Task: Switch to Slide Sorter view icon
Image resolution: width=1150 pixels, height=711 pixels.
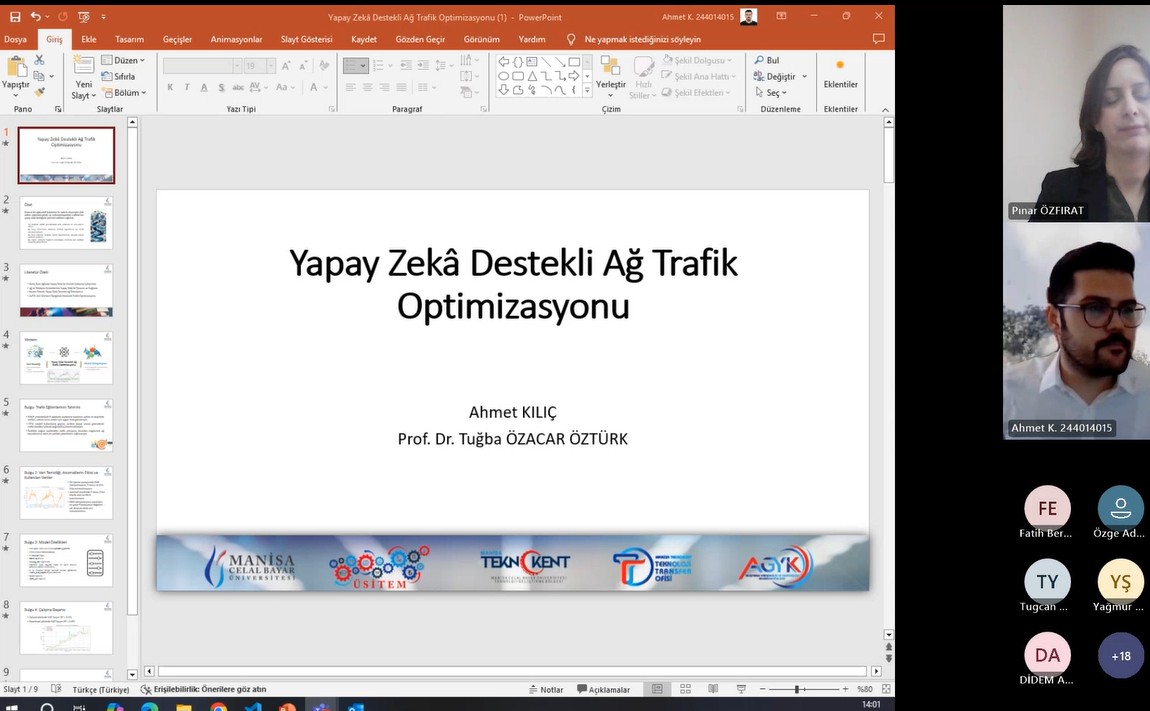Action: (x=685, y=689)
